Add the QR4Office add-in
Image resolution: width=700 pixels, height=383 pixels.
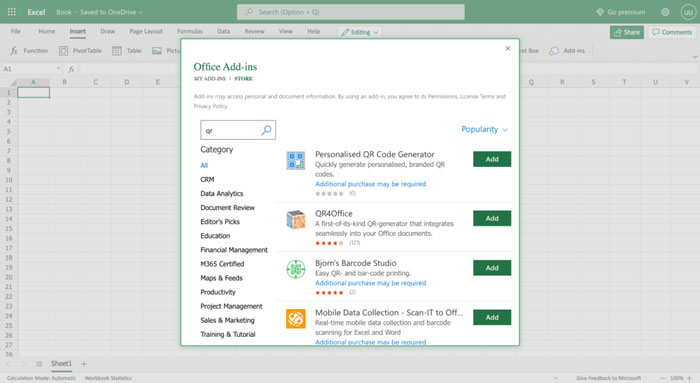coord(492,218)
